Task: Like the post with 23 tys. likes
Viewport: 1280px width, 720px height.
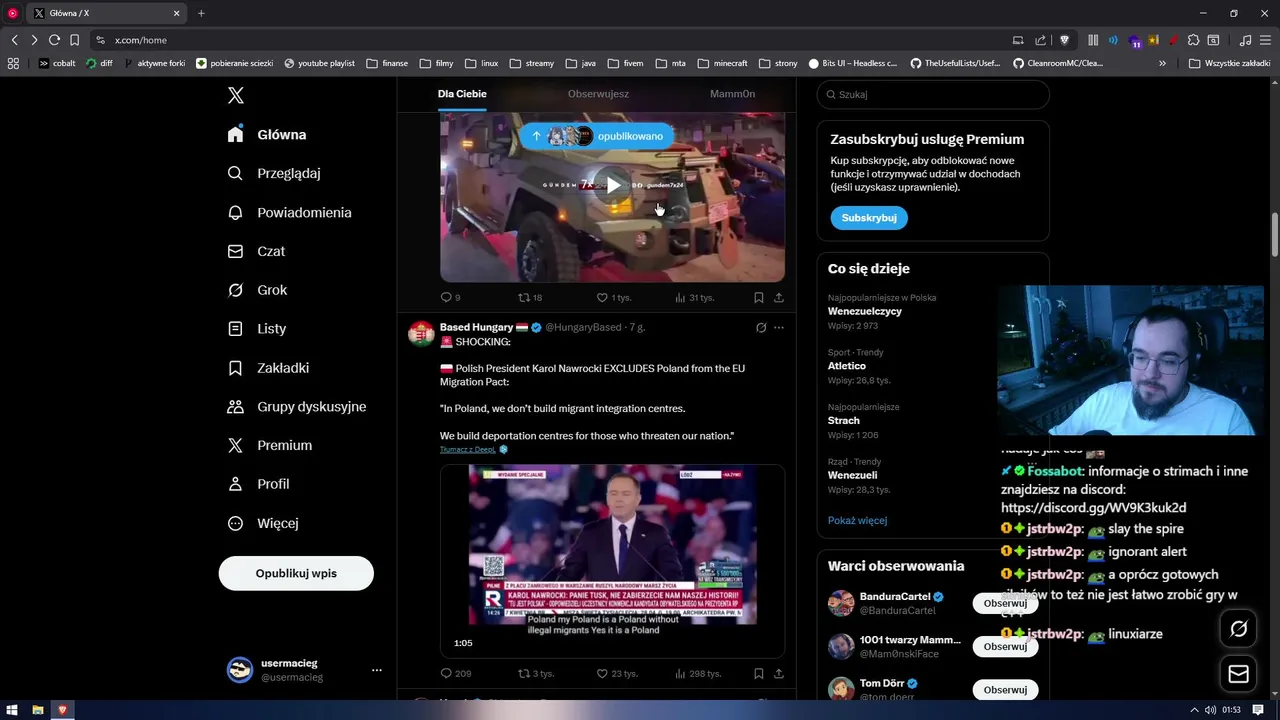Action: click(617, 674)
